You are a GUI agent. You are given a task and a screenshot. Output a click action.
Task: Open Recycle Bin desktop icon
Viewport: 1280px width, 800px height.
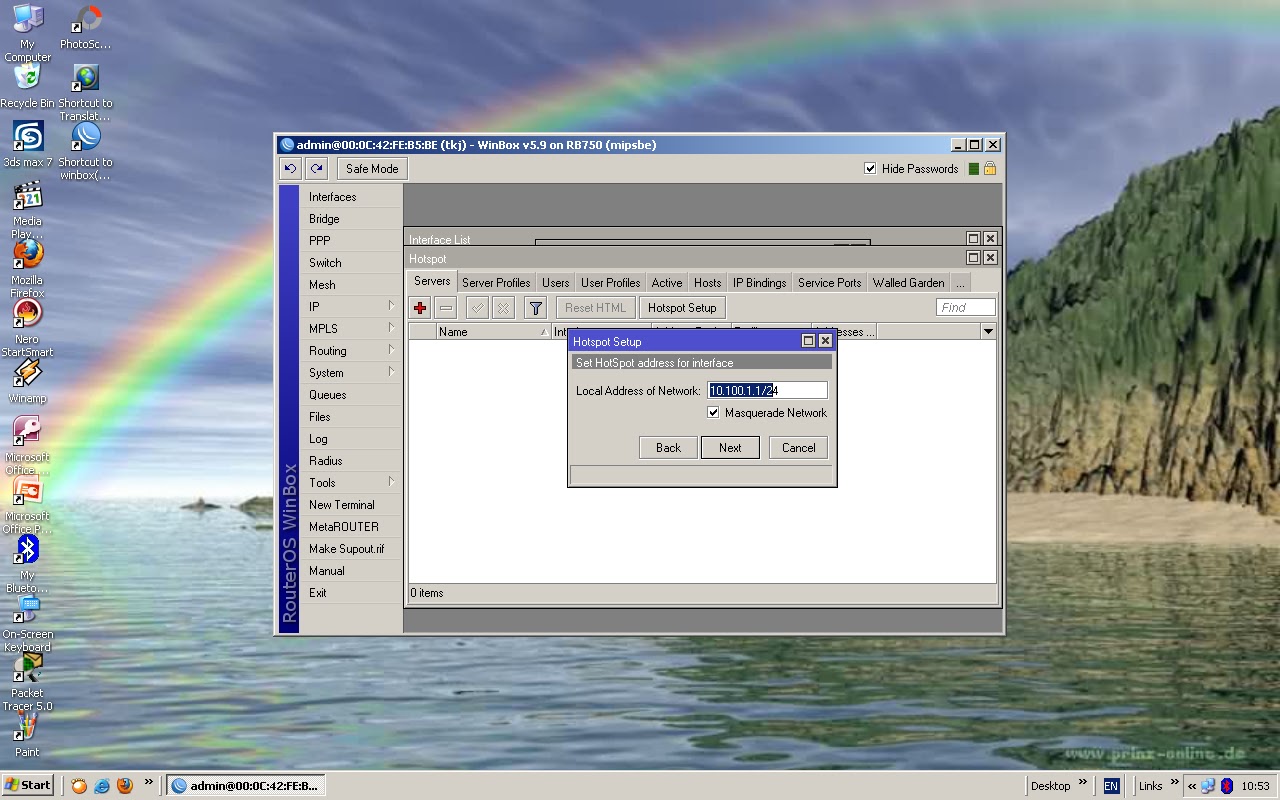coord(27,86)
